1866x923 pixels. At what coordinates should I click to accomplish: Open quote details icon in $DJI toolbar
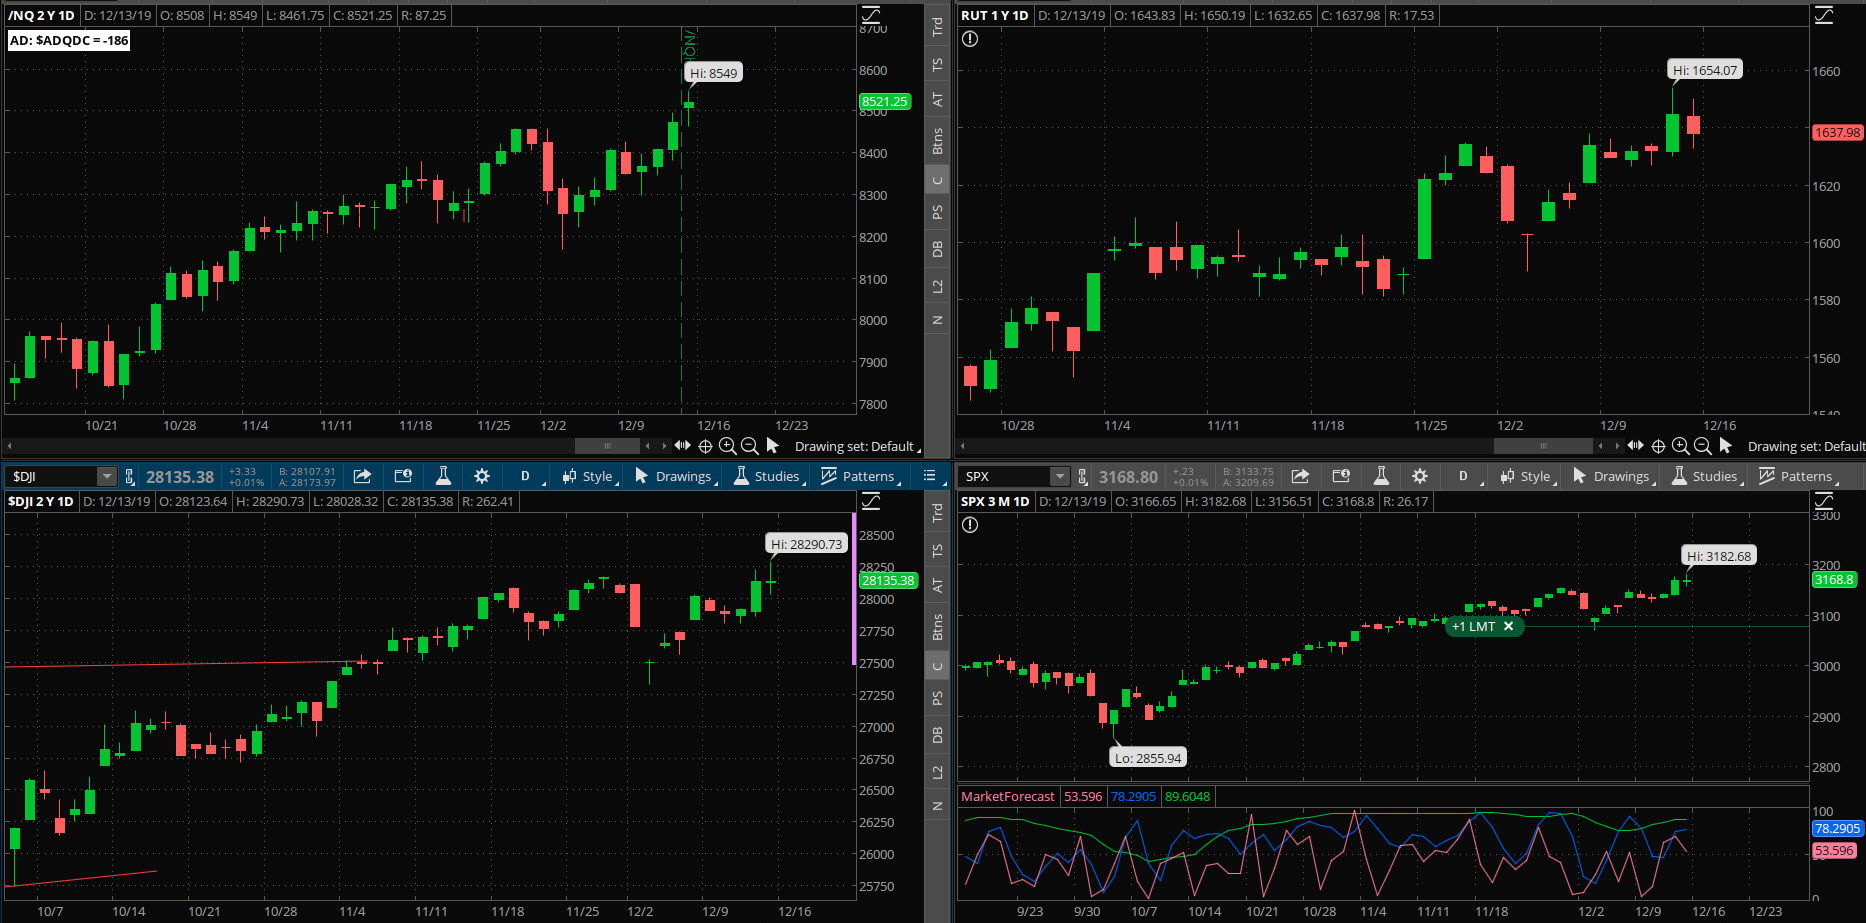coord(403,476)
